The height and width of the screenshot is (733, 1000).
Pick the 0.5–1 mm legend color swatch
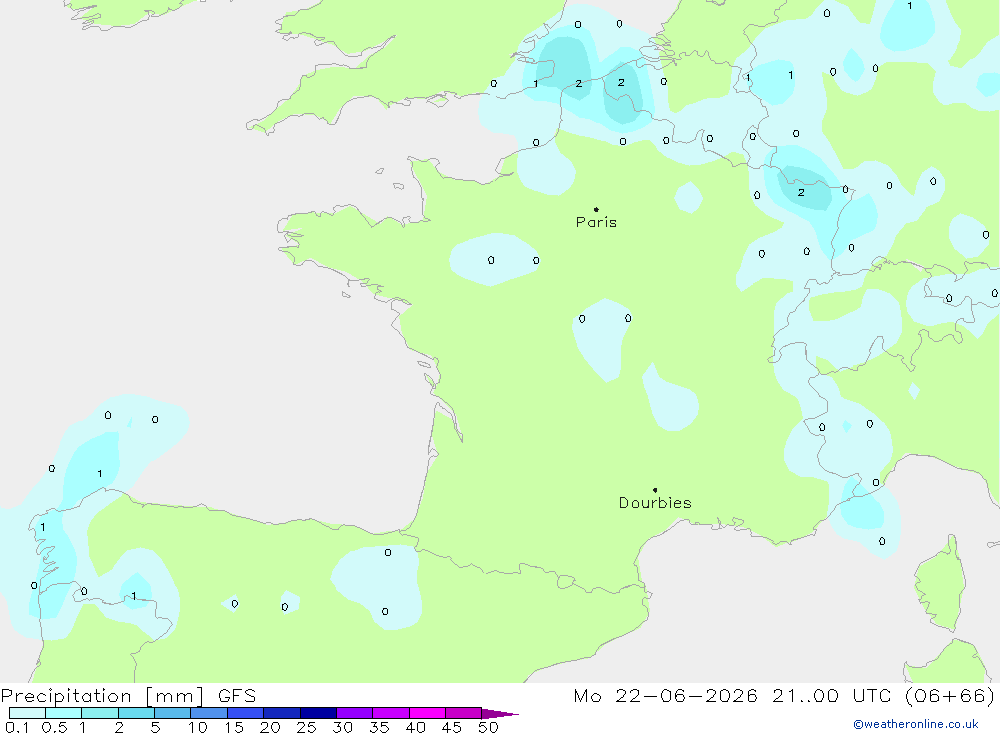63,713
